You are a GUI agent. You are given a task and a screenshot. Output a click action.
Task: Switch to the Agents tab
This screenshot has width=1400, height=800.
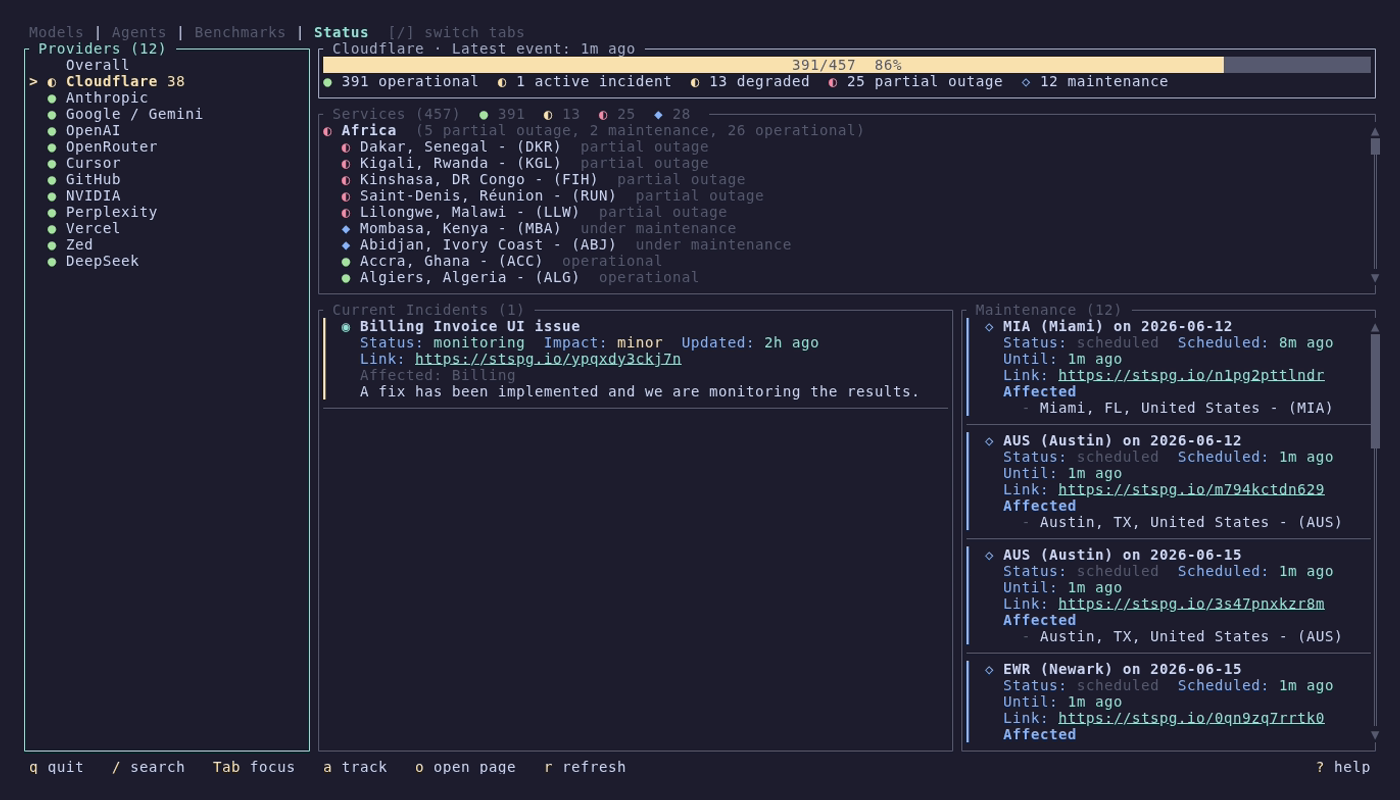pyautogui.click(x=139, y=32)
